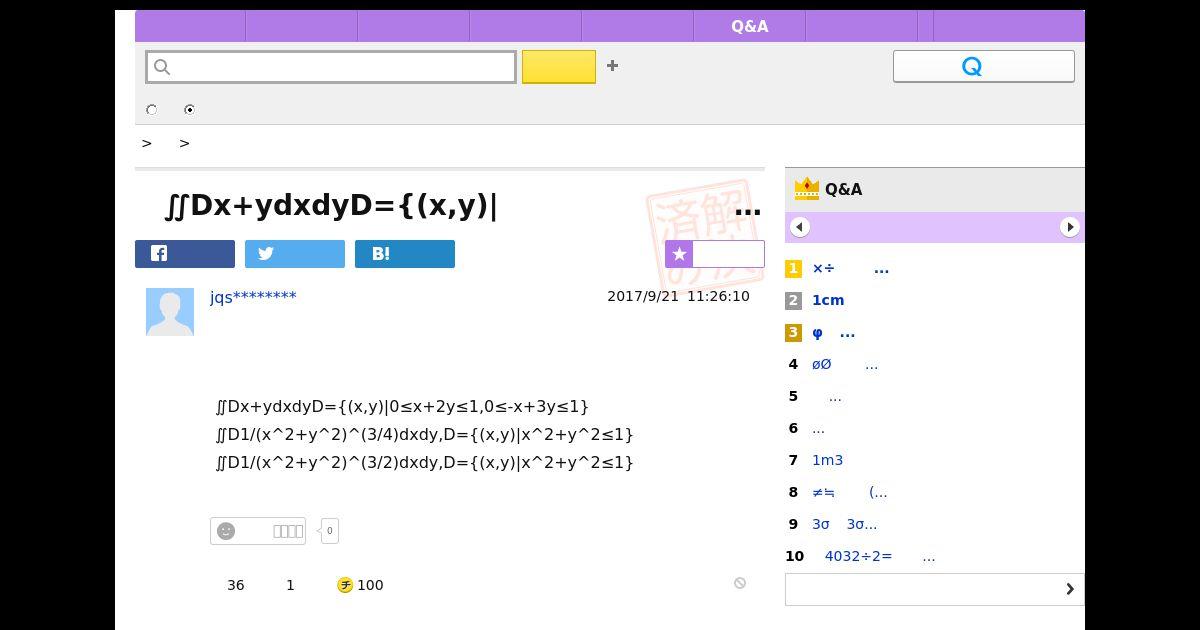Click the smiley reaction button

point(258,531)
